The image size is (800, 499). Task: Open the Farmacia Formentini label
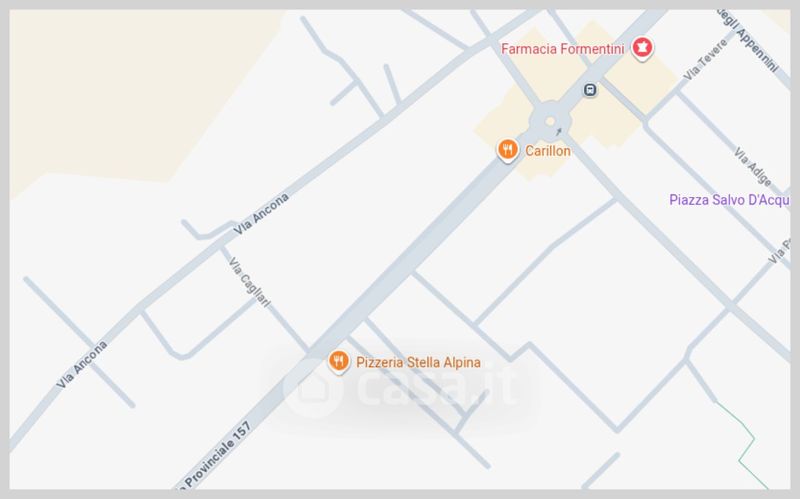(562, 49)
